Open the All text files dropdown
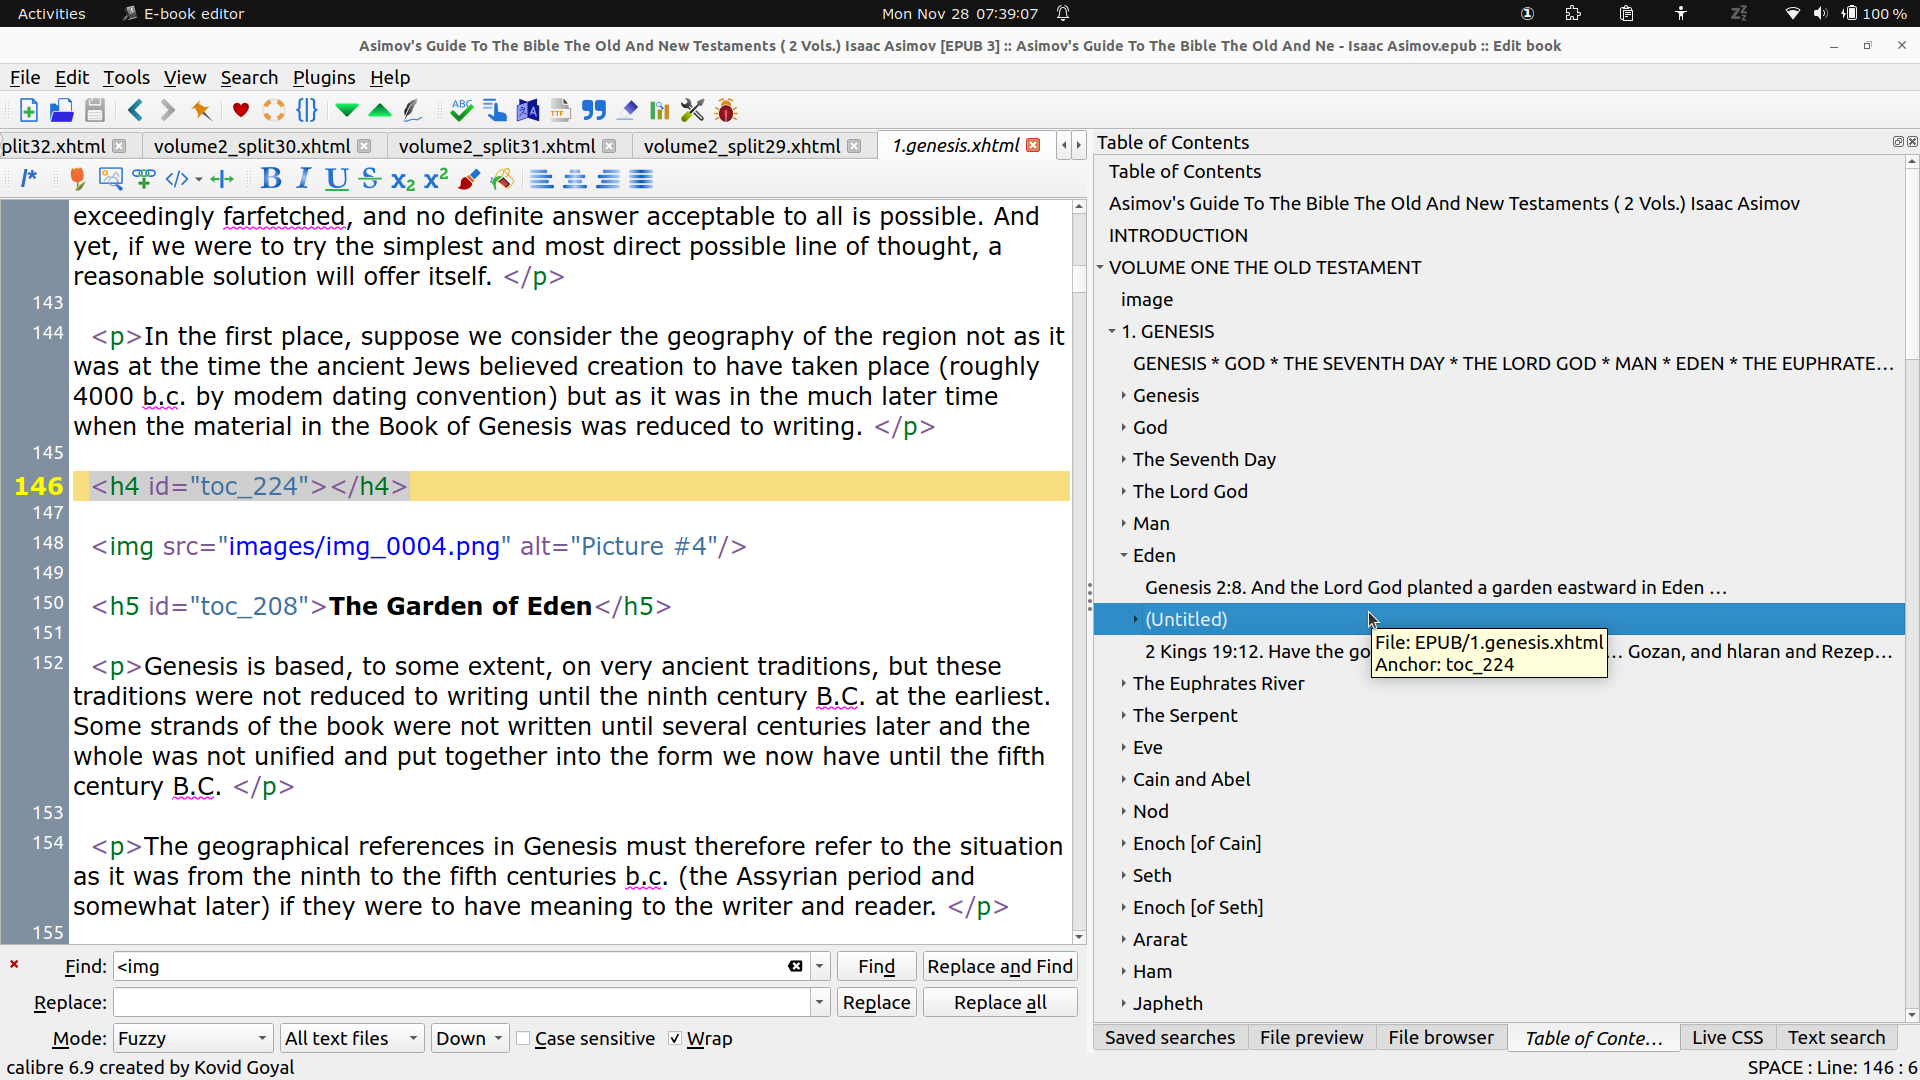Image resolution: width=1920 pixels, height=1080 pixels. [x=351, y=1038]
